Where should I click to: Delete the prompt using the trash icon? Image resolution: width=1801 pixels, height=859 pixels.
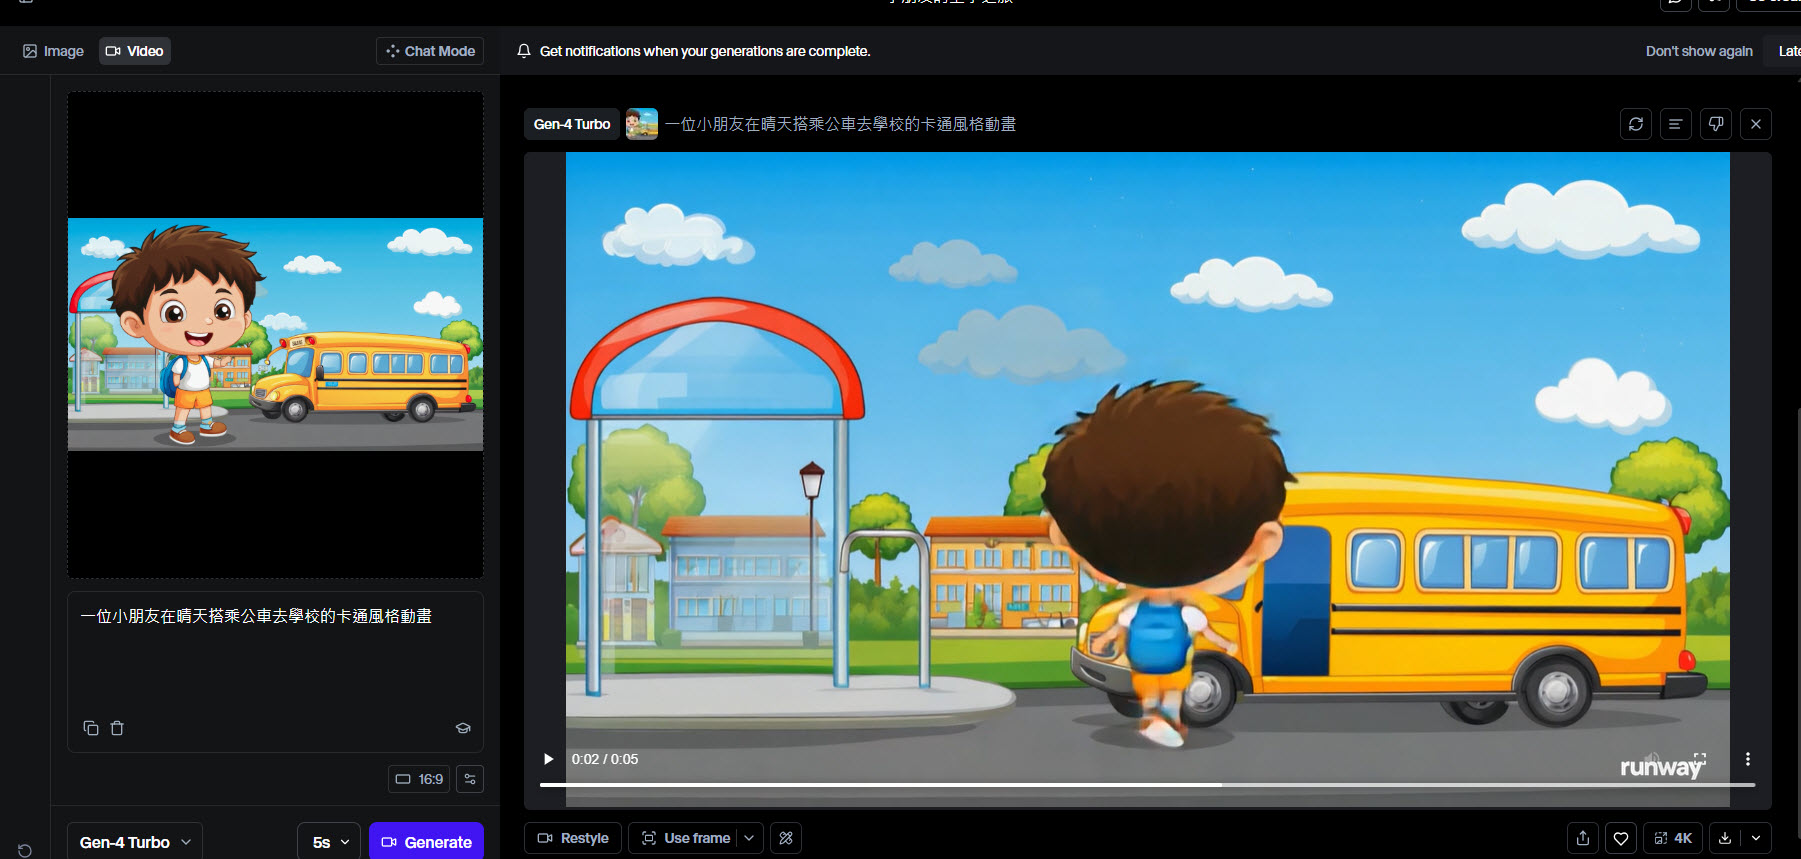coord(117,728)
